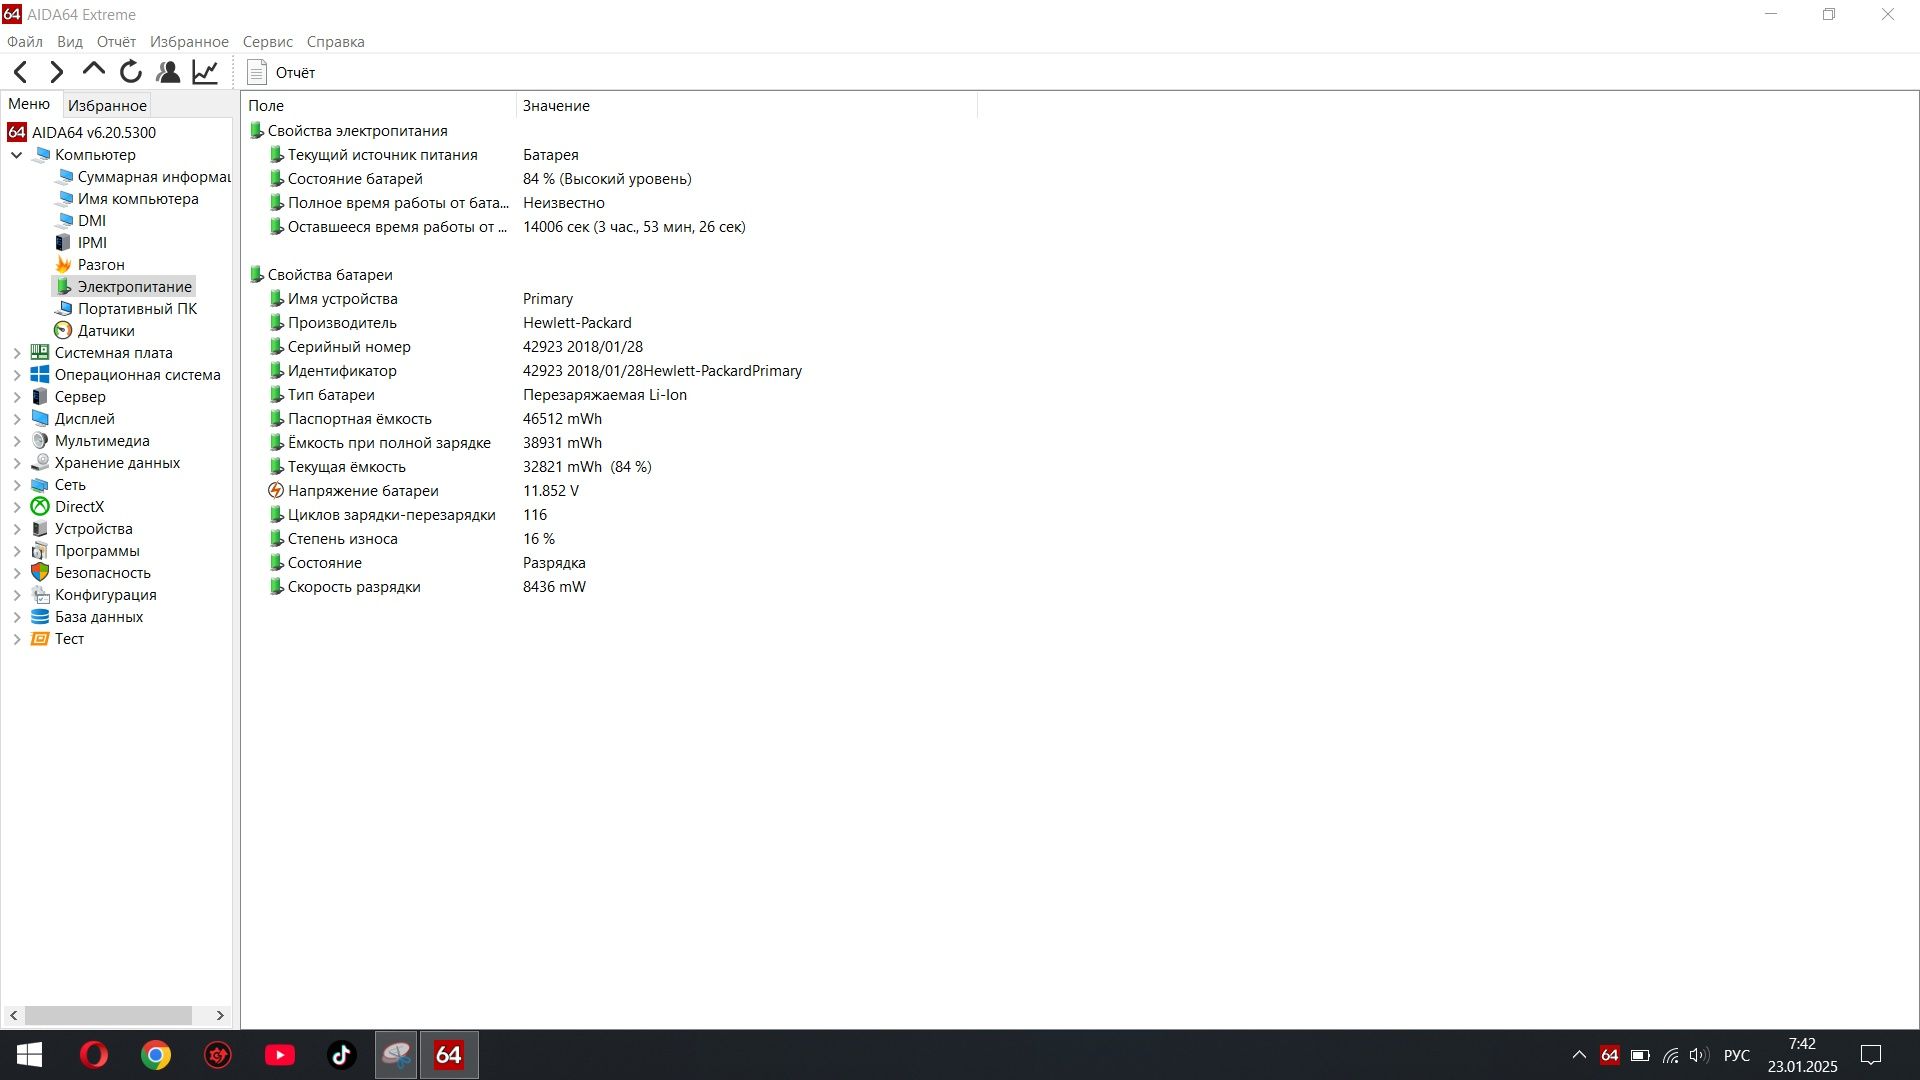Viewport: 1920px width, 1080px height.
Task: Open the Вид menu
Action: (70, 42)
